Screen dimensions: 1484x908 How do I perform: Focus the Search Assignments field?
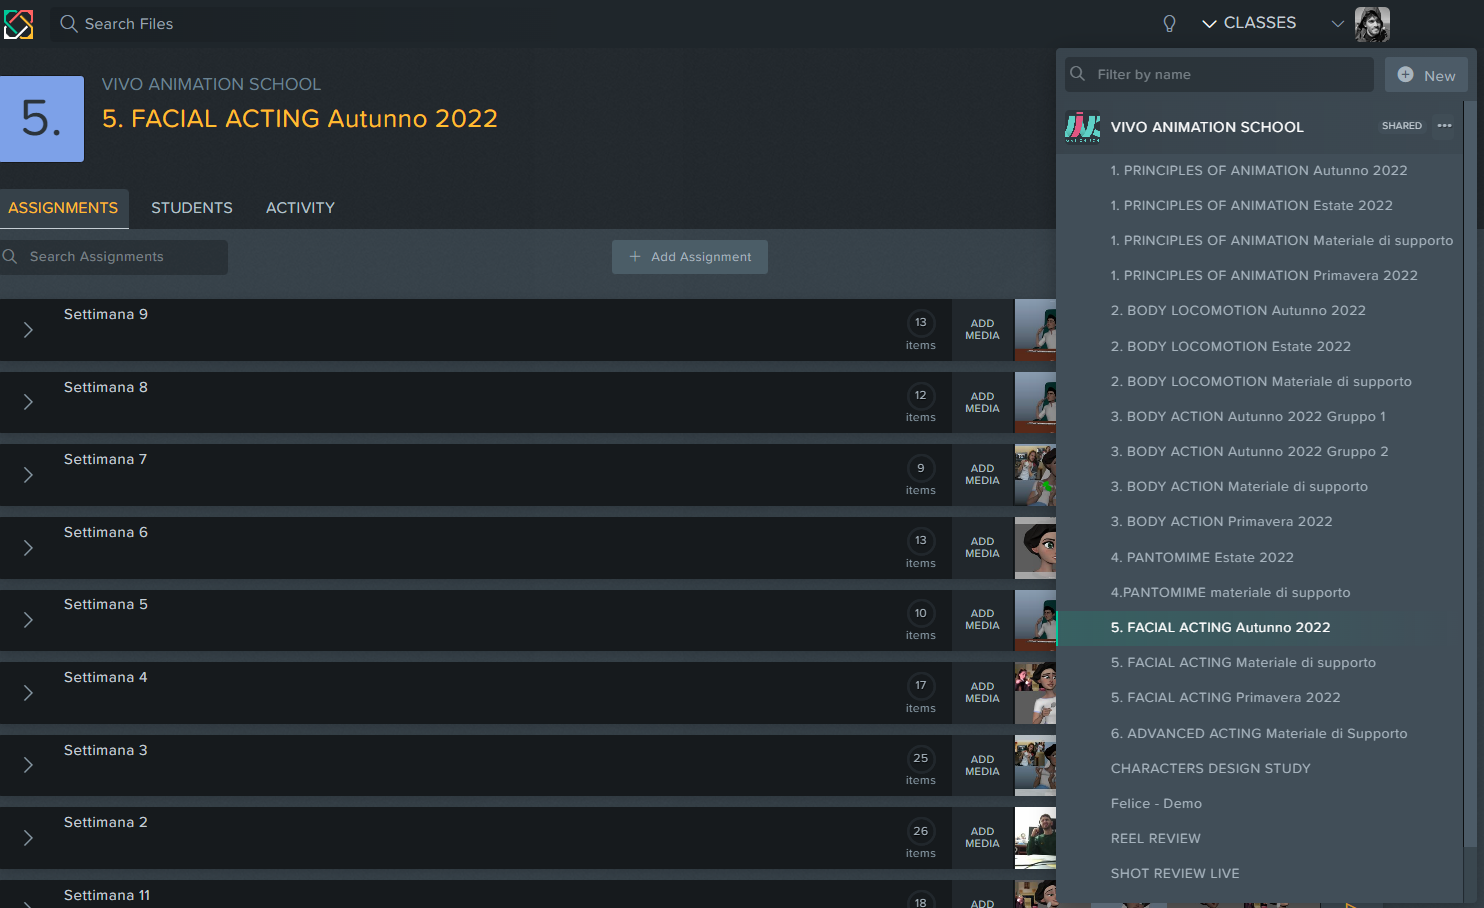pyautogui.click(x=114, y=257)
